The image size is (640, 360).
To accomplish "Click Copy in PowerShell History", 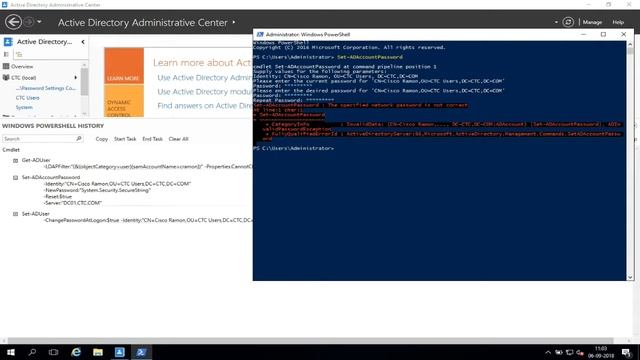I will 102,139.
